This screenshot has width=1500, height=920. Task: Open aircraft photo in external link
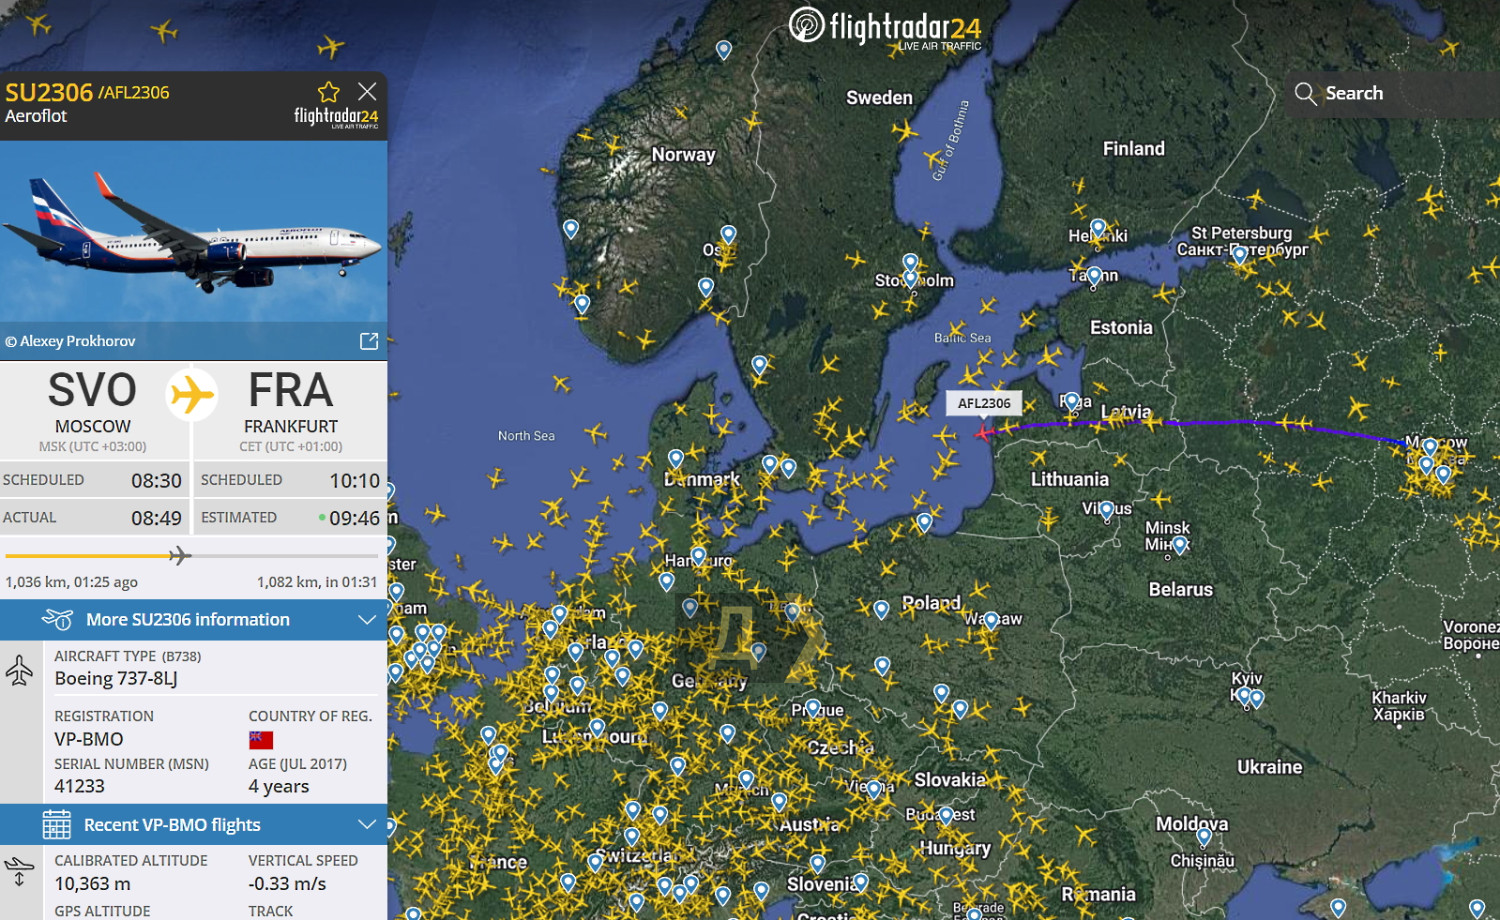point(369,341)
